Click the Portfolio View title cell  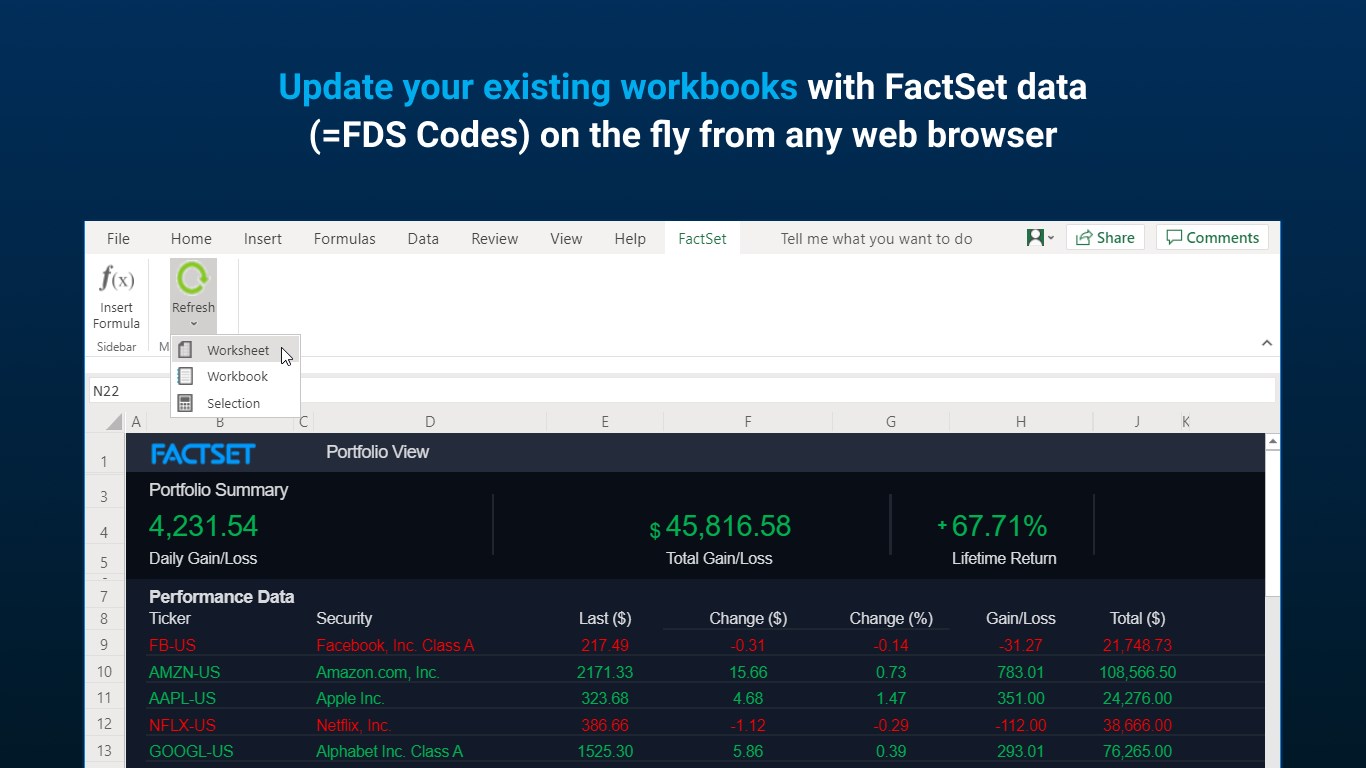pyautogui.click(x=377, y=452)
